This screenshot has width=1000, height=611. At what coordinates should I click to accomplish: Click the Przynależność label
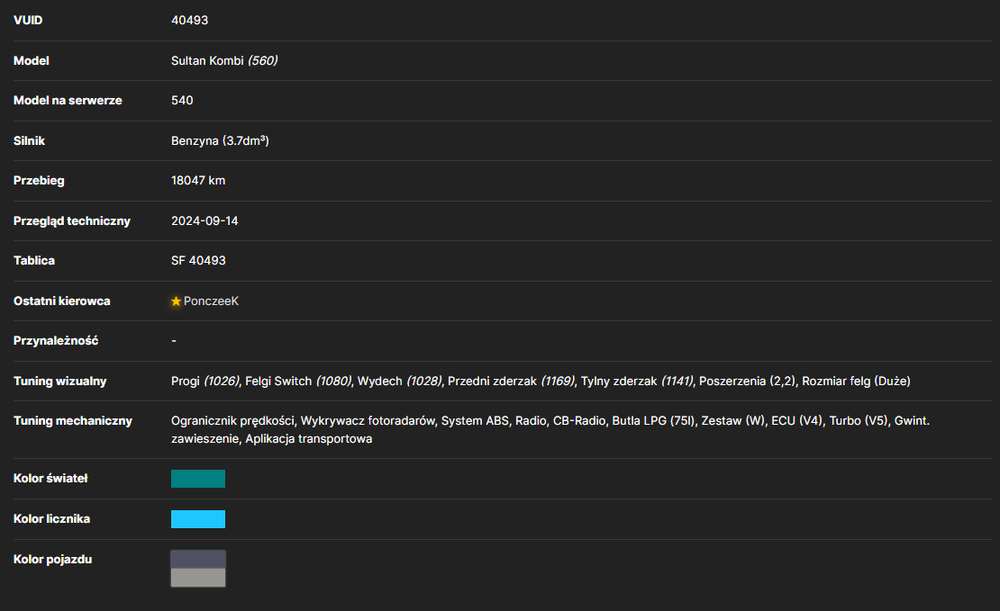56,341
